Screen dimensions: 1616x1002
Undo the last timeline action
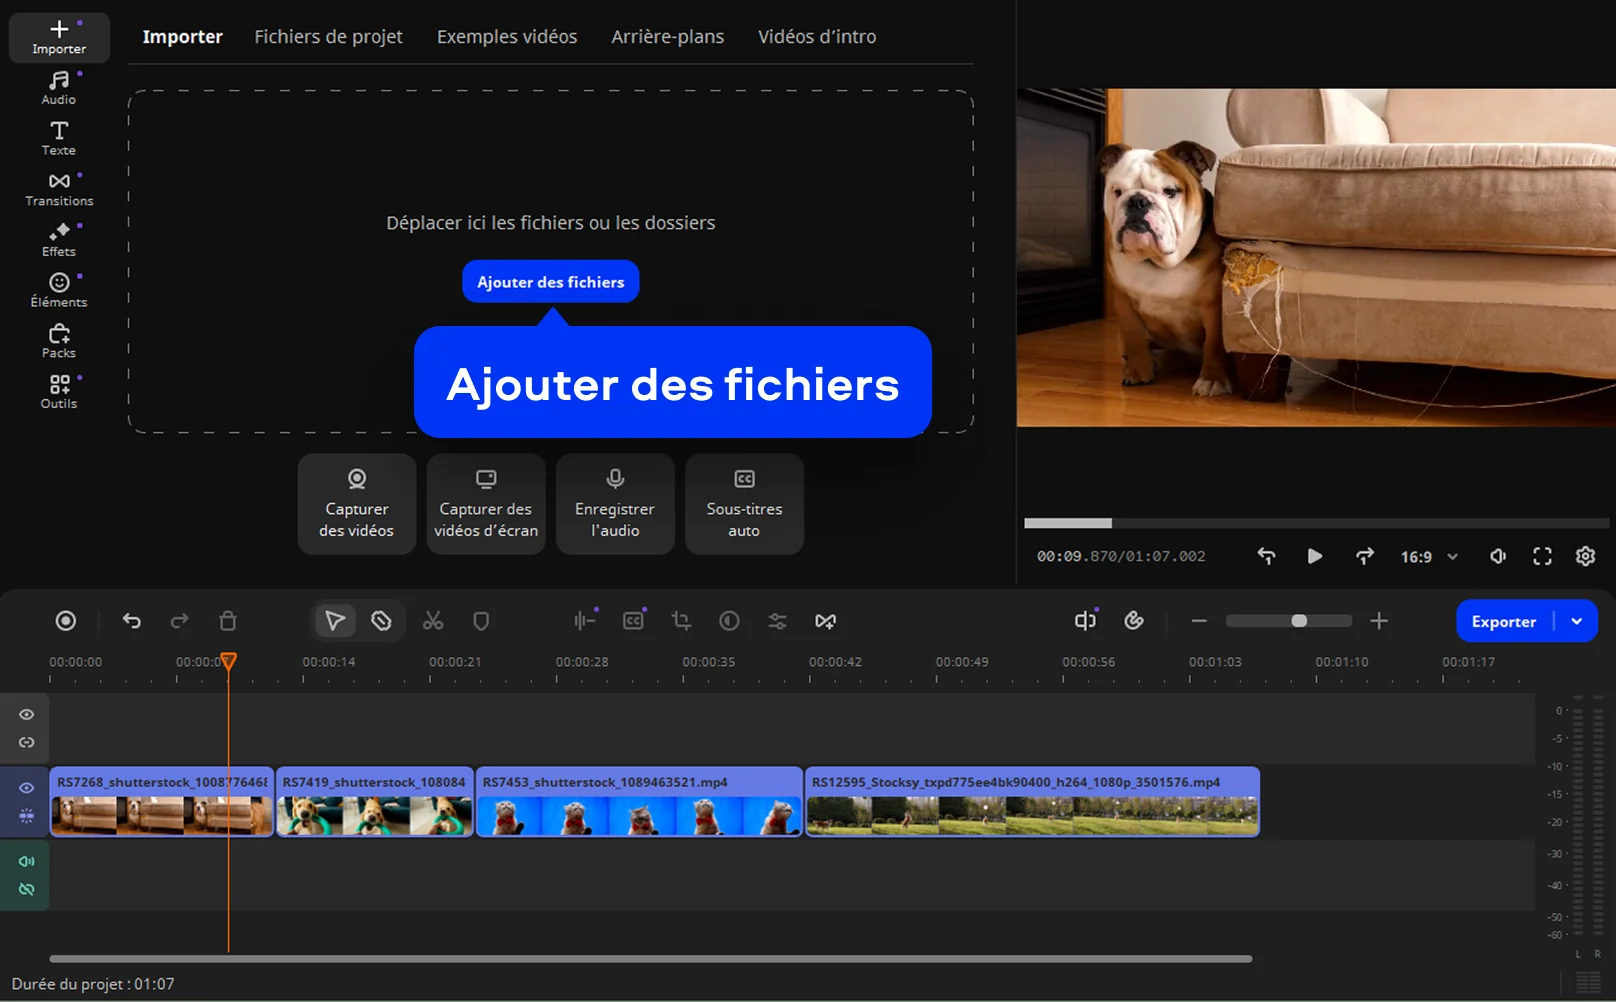[131, 621]
